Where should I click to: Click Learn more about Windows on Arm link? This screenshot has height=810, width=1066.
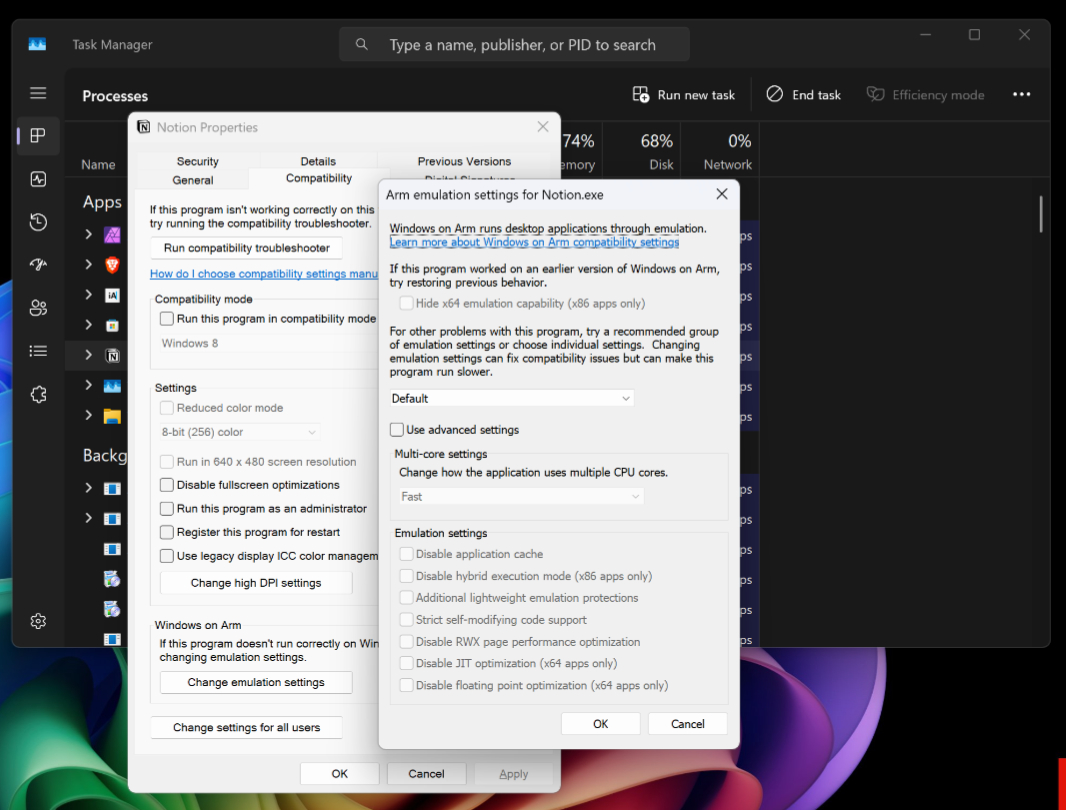(534, 242)
